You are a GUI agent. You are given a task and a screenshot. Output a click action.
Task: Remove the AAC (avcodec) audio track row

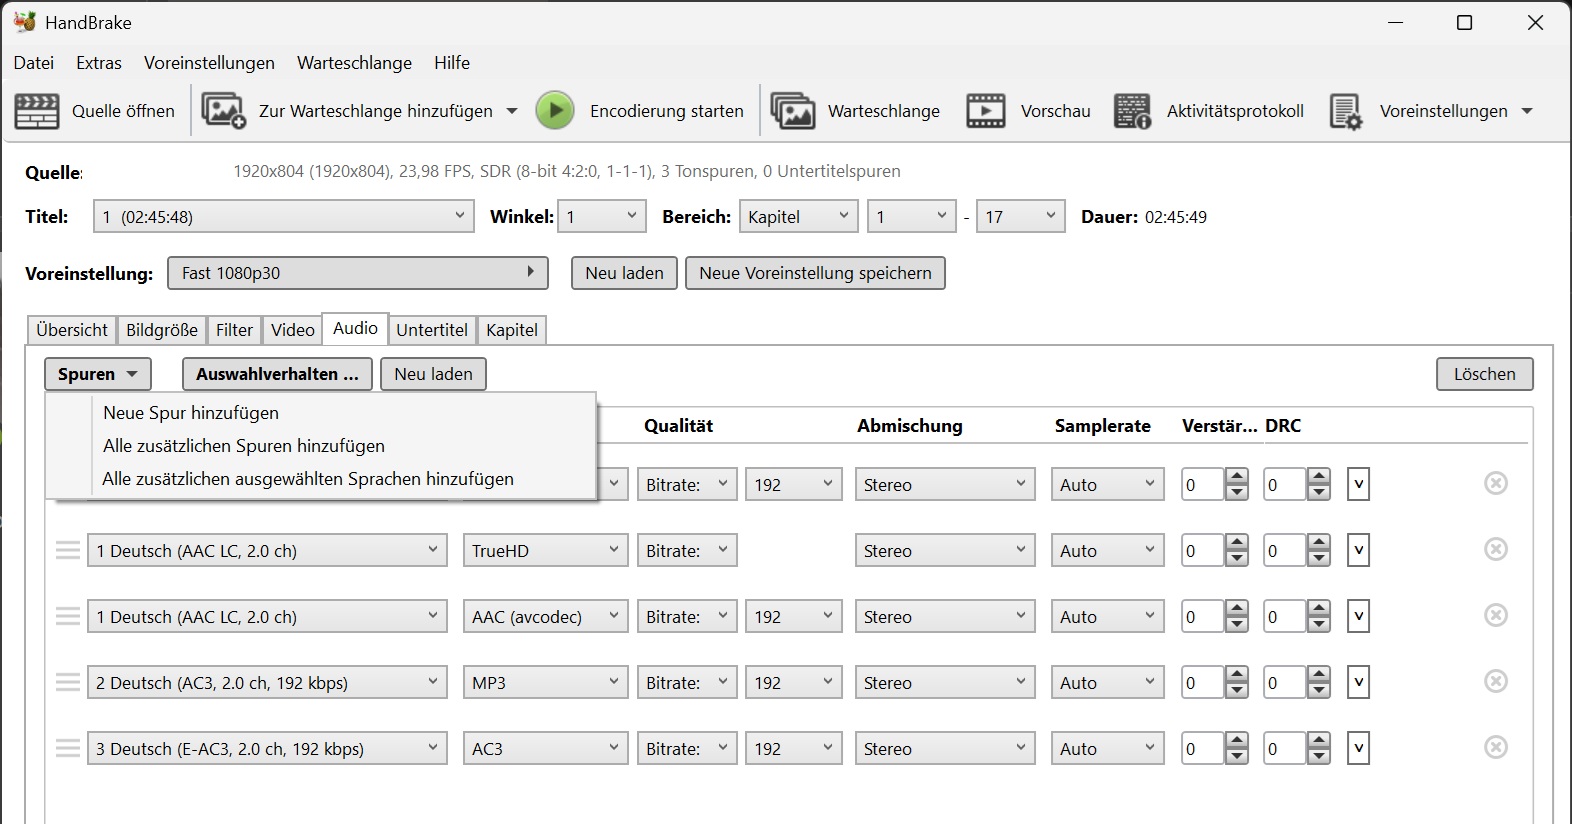pos(1496,615)
